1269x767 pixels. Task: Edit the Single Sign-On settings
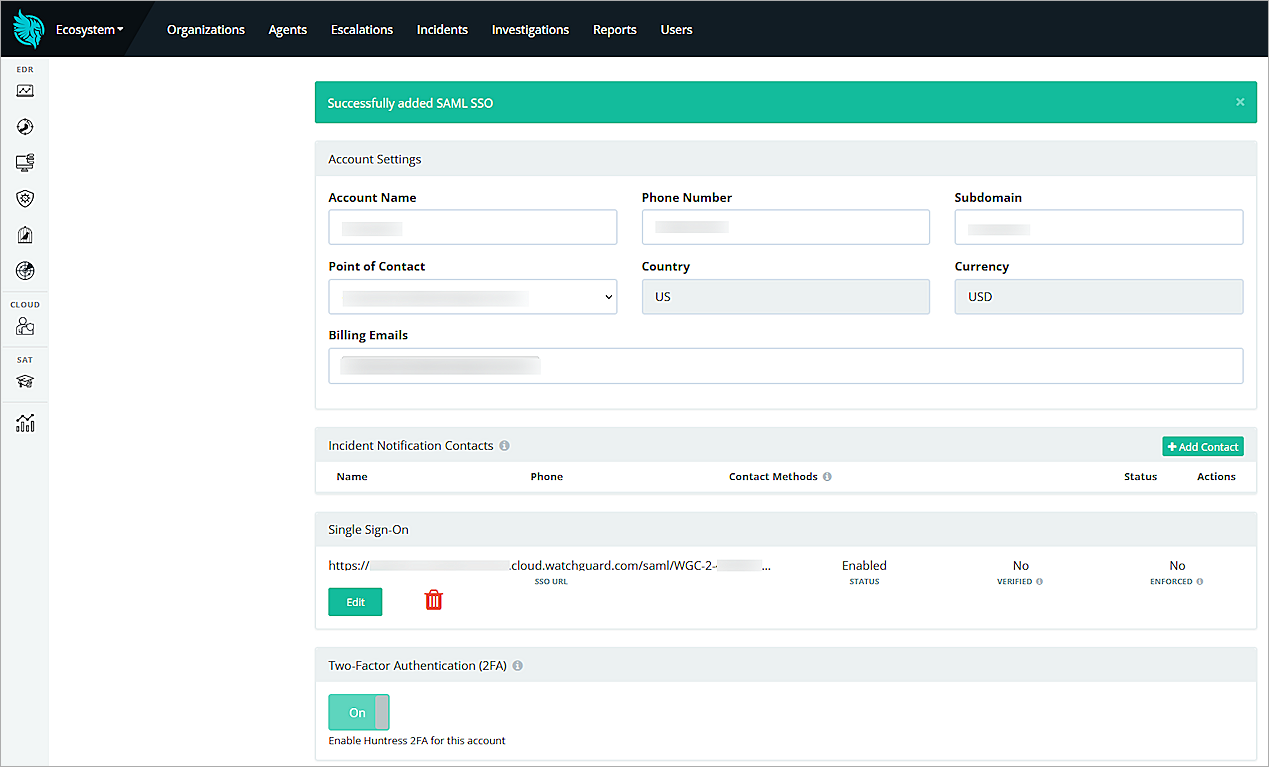pos(355,601)
